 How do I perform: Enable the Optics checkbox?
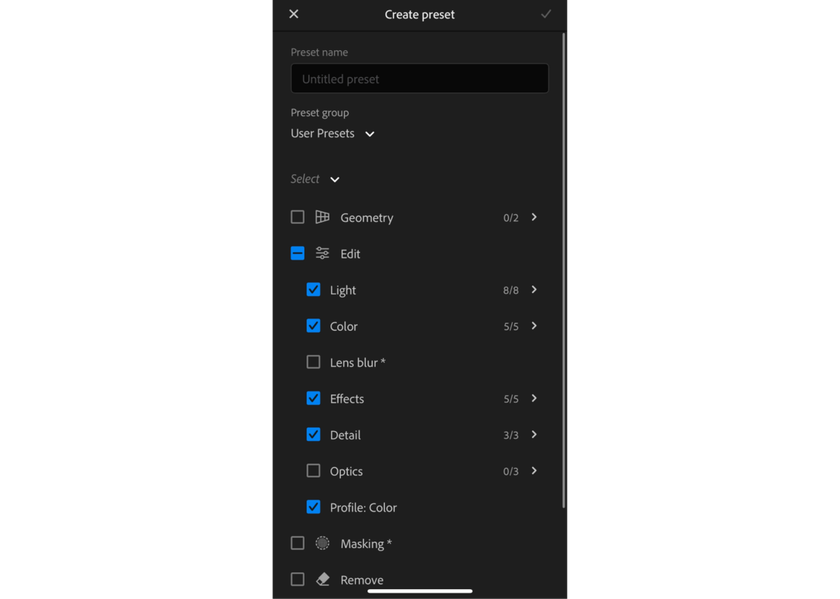313,471
